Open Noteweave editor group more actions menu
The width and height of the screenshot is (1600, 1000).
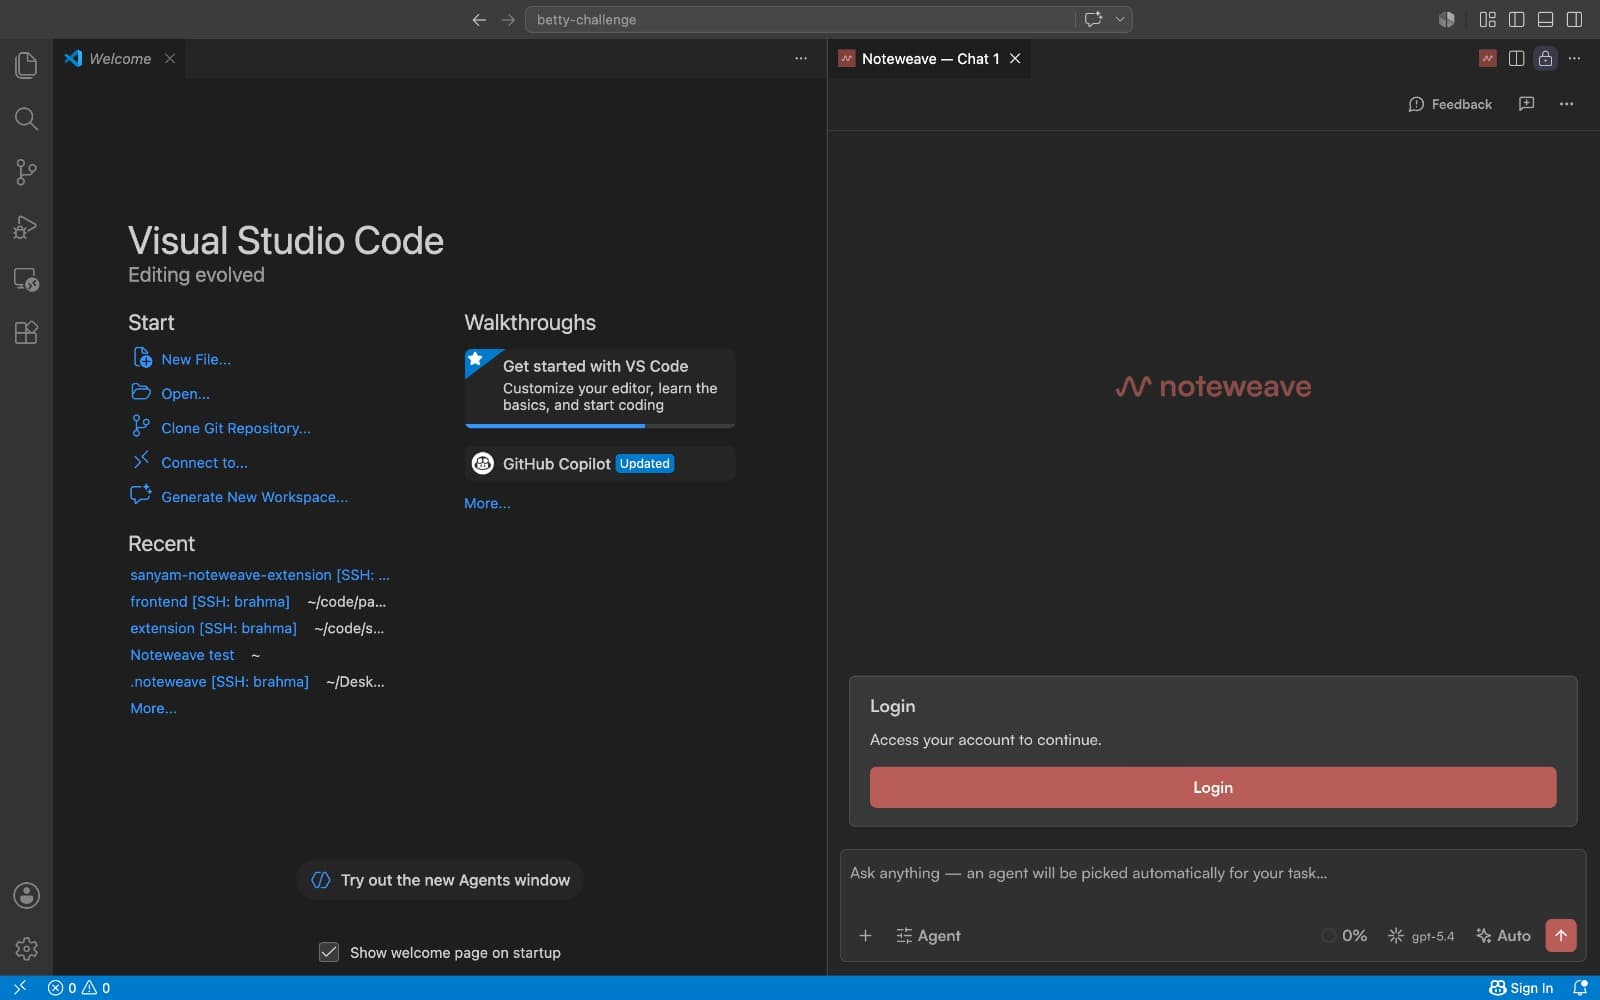(x=1574, y=59)
